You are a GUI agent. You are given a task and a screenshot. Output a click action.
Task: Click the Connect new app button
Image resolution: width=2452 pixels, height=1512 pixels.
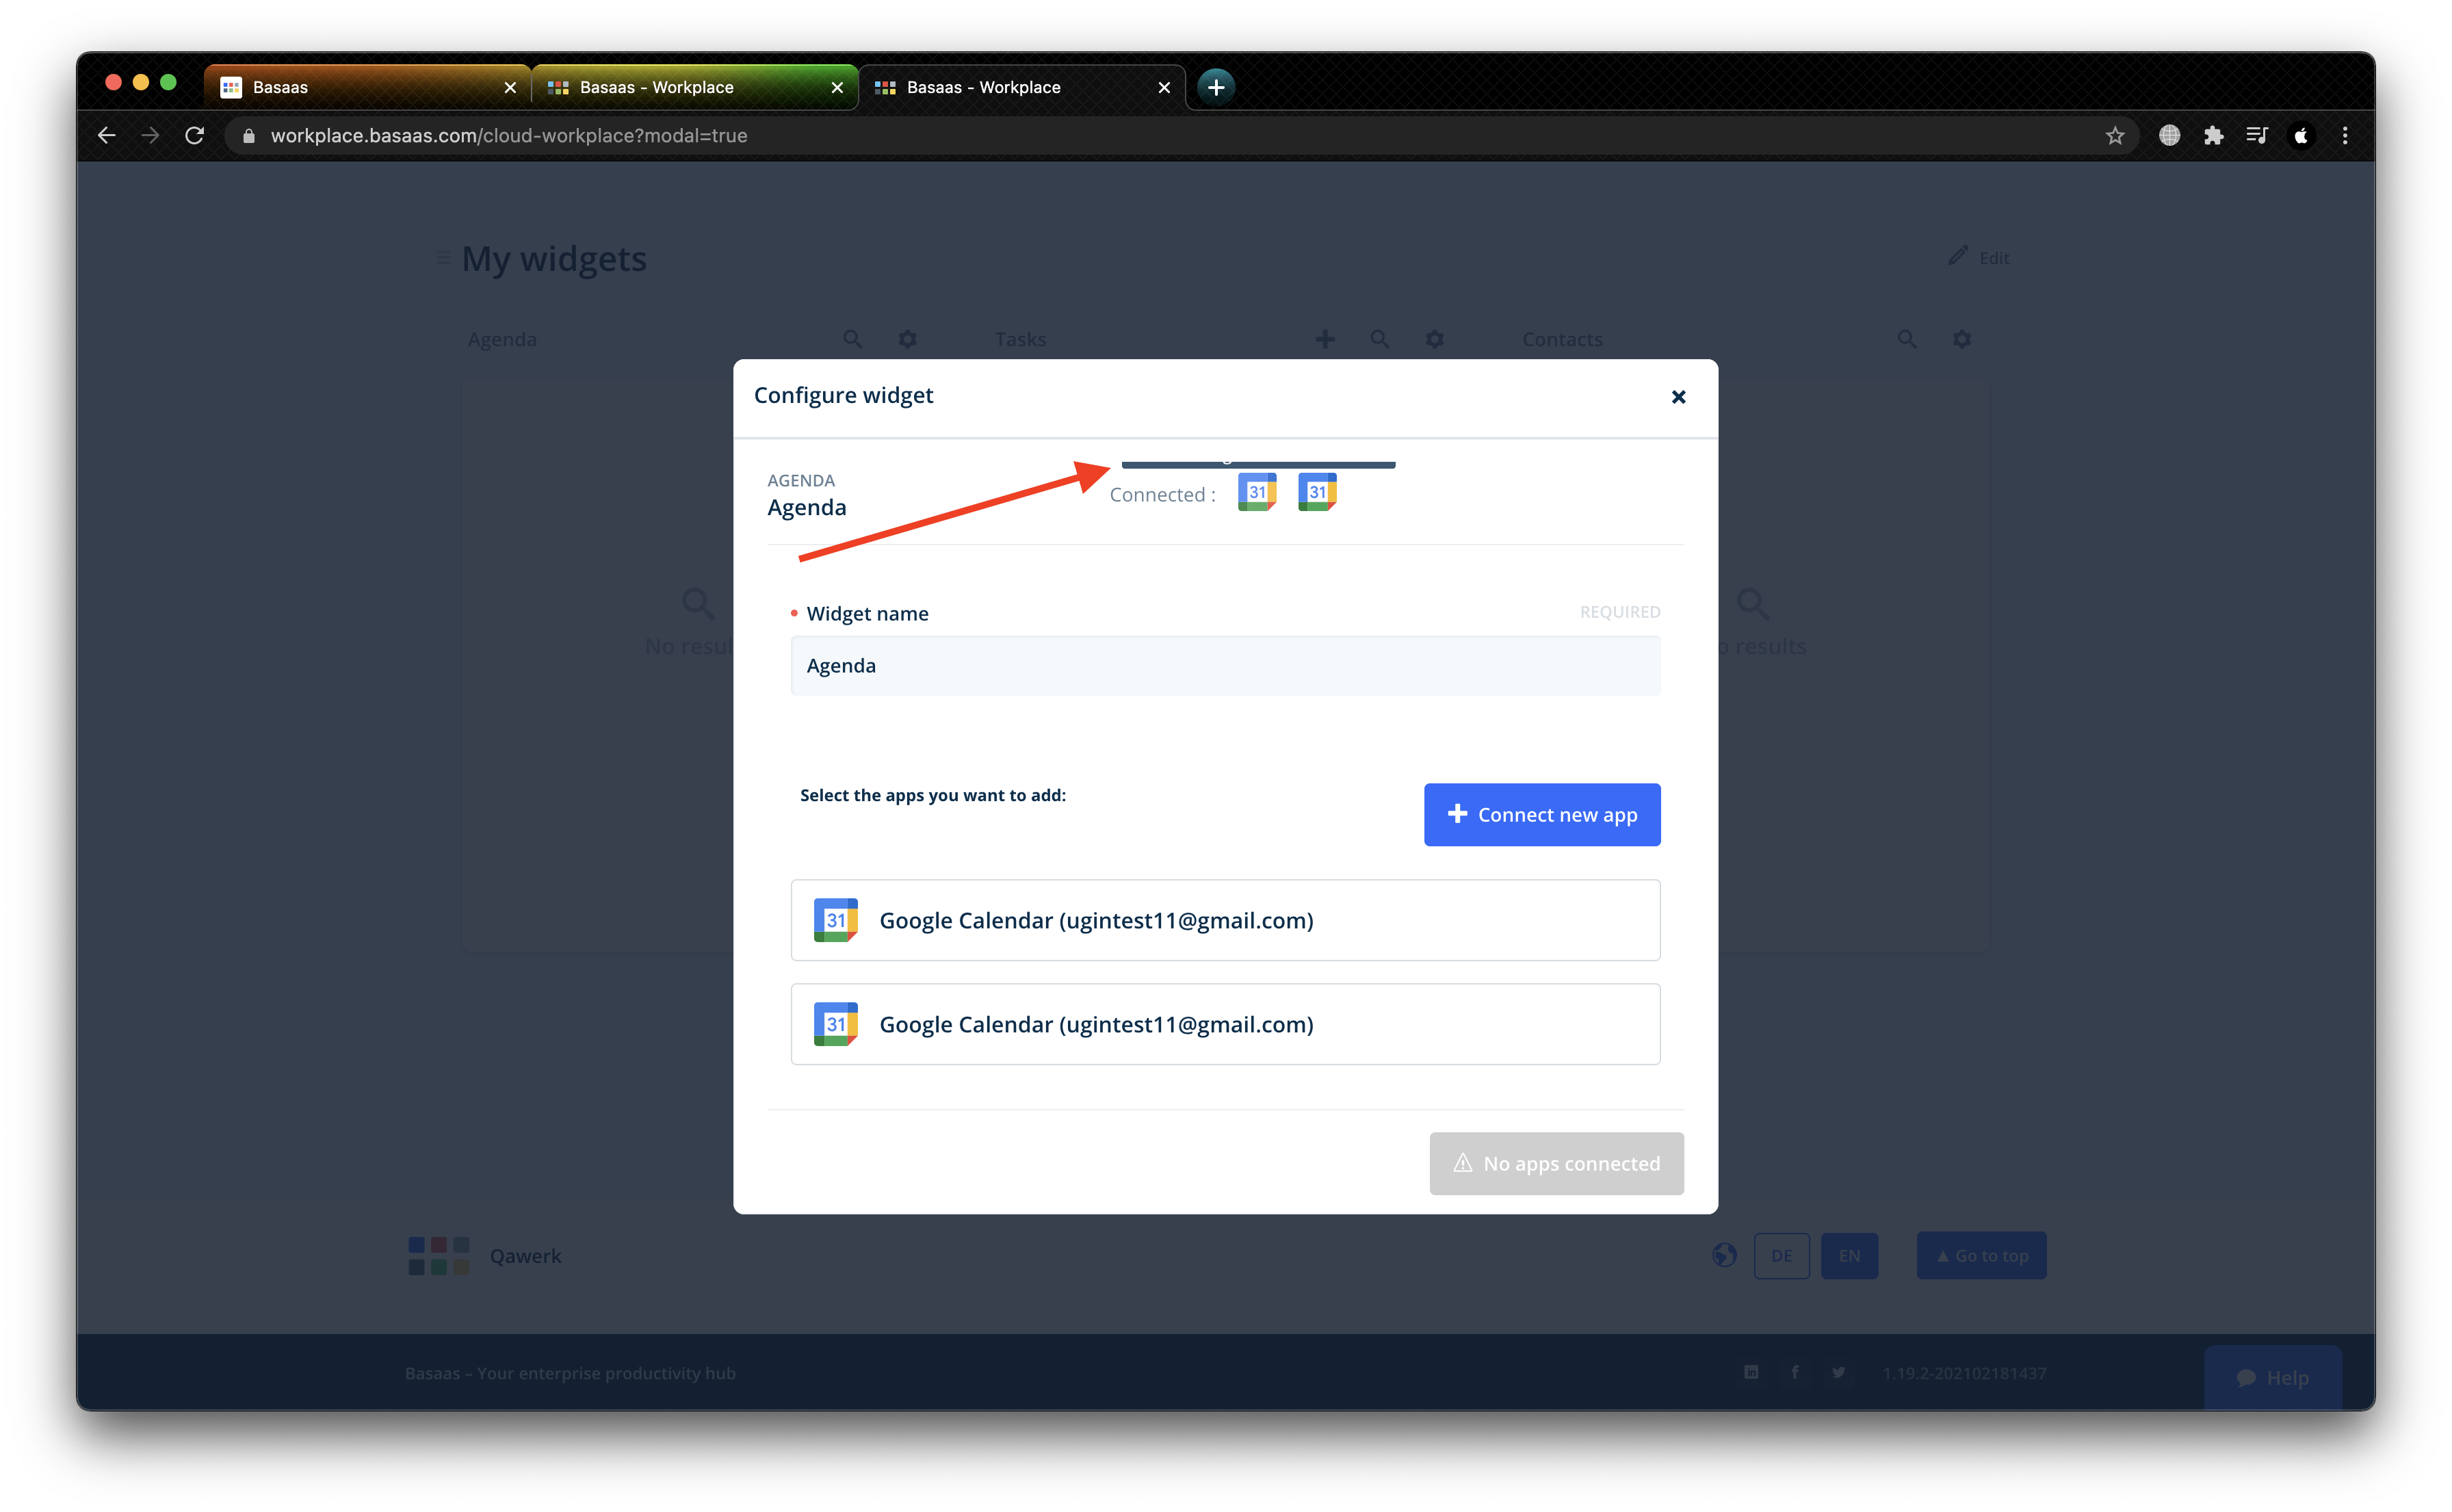point(1541,814)
